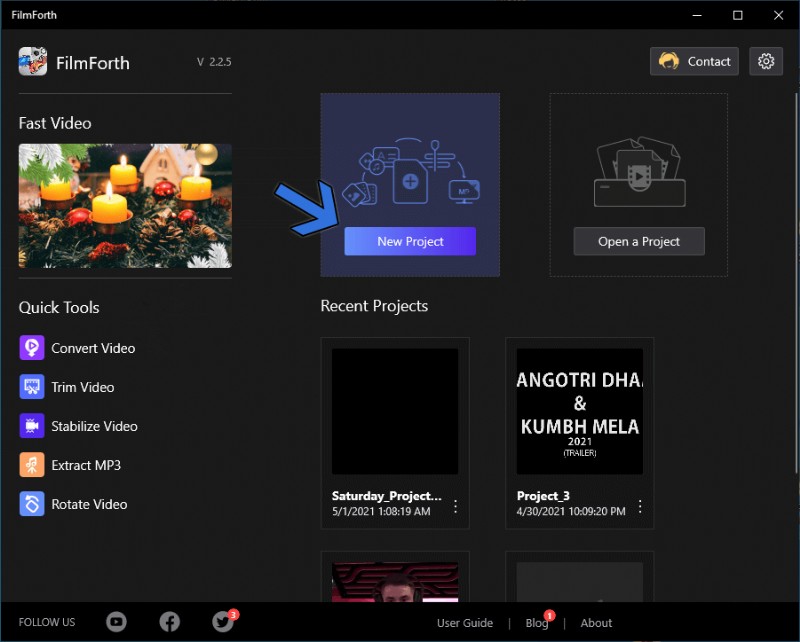800x642 pixels.
Task: Open the KUMBH MELA trailer thumbnail
Action: (x=579, y=410)
